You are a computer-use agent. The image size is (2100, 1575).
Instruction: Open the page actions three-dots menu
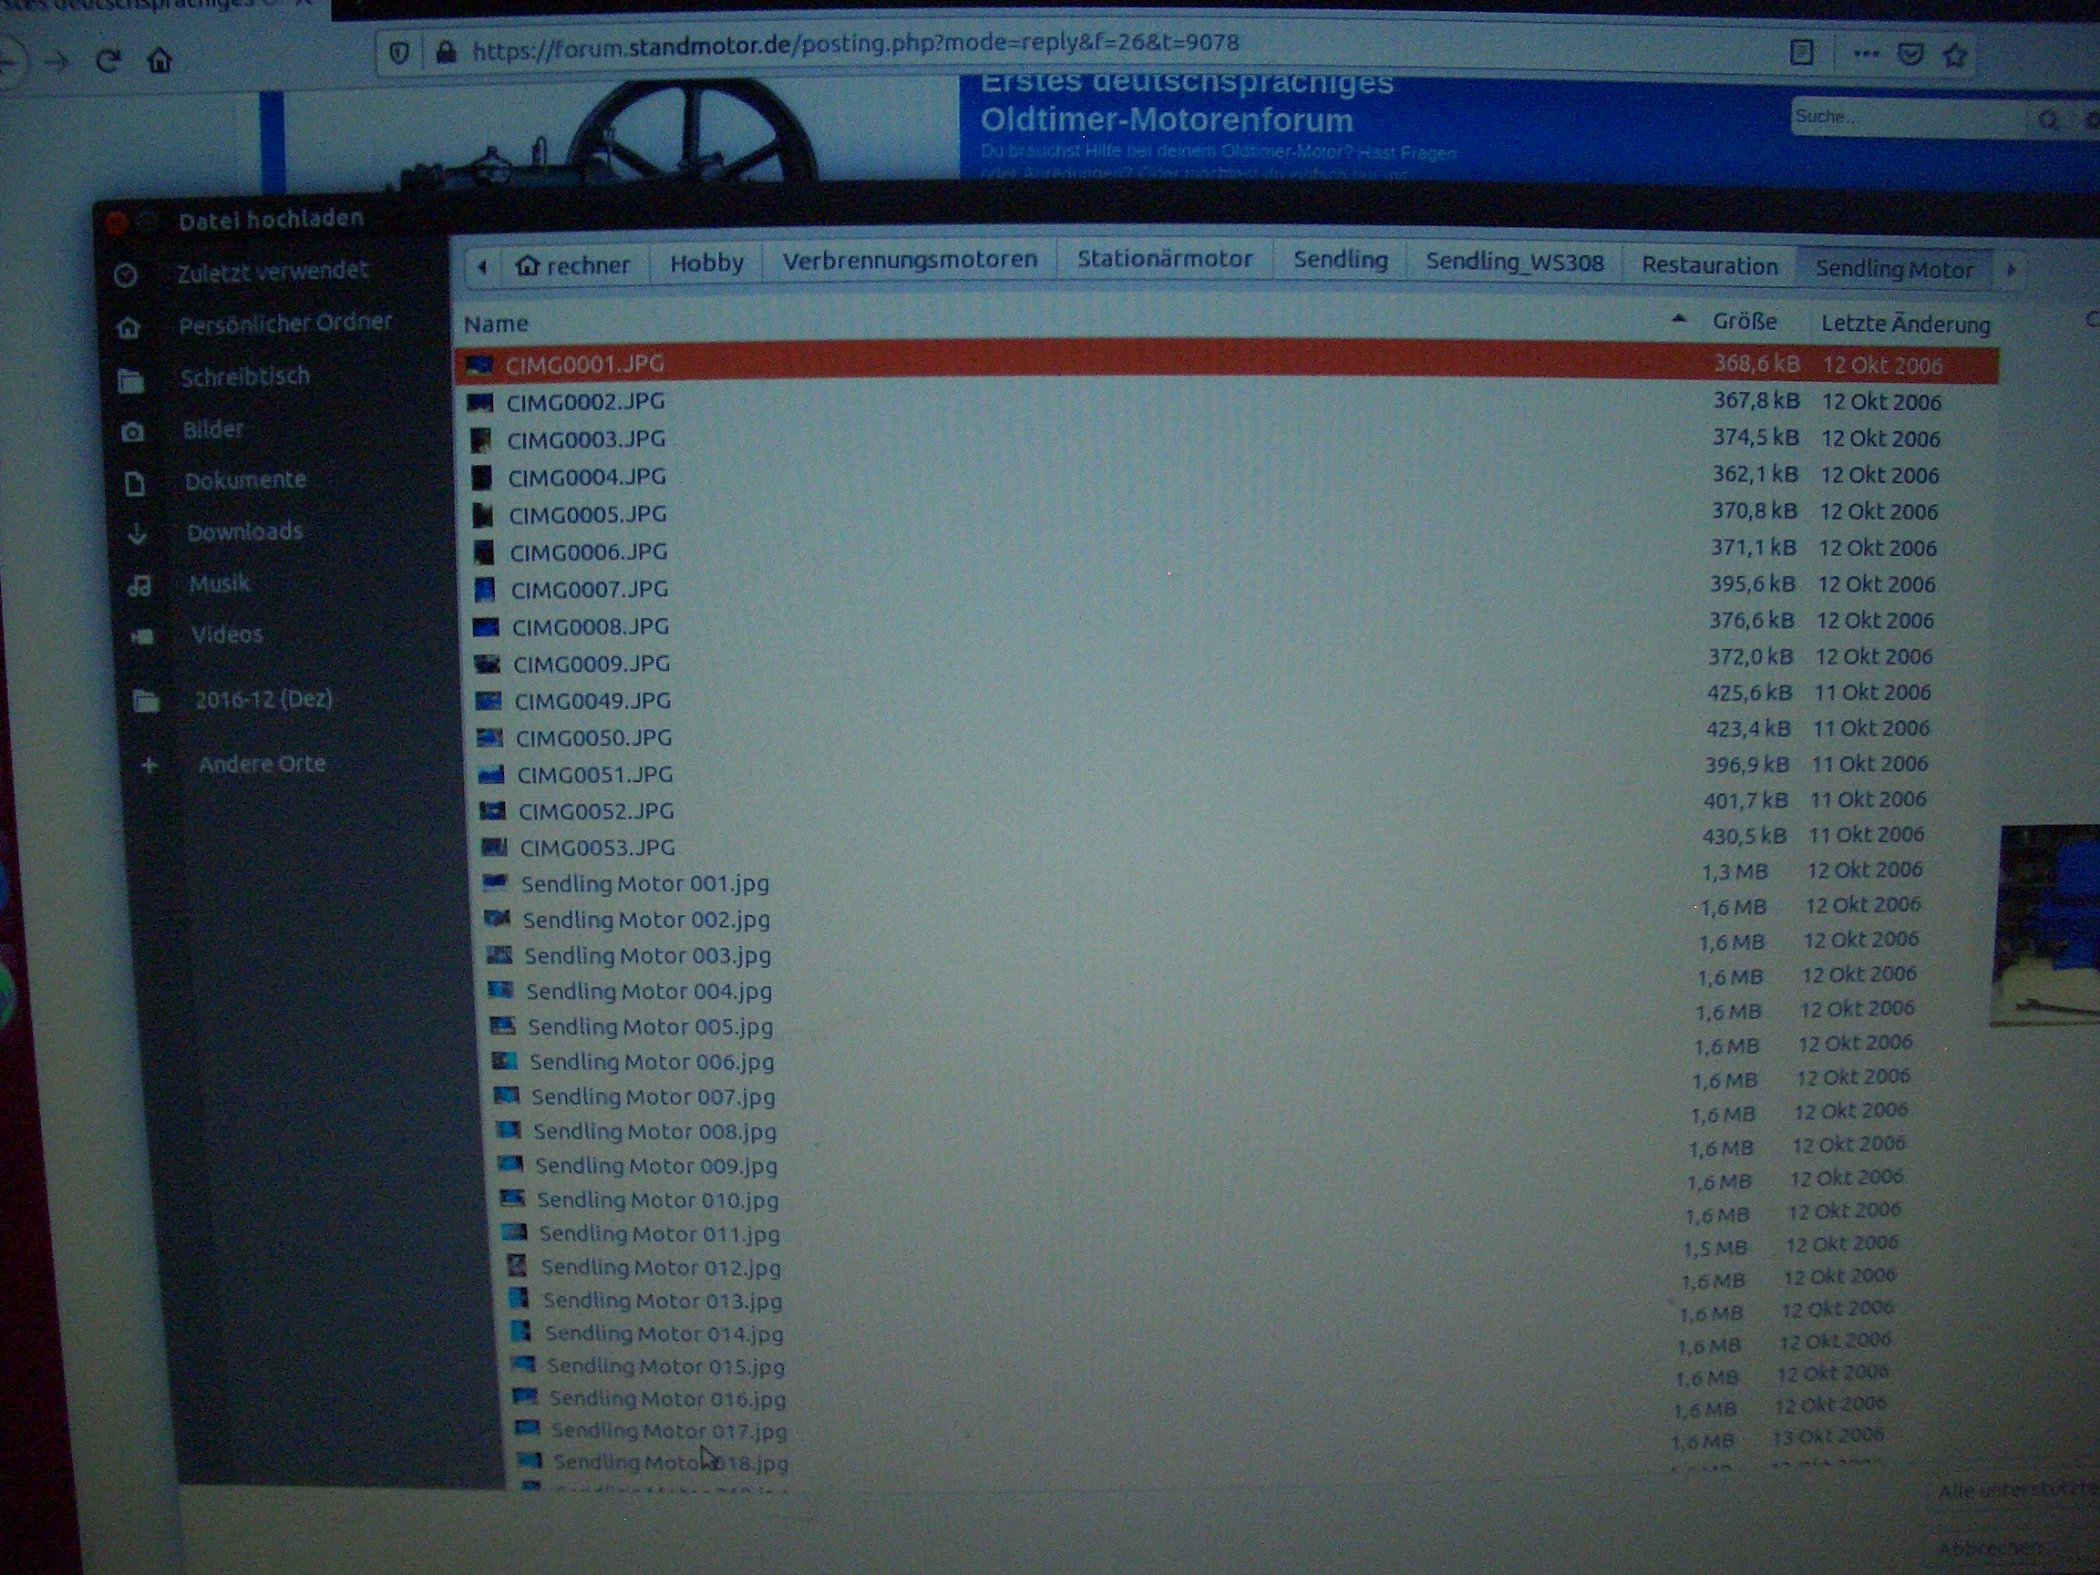pos(1865,54)
